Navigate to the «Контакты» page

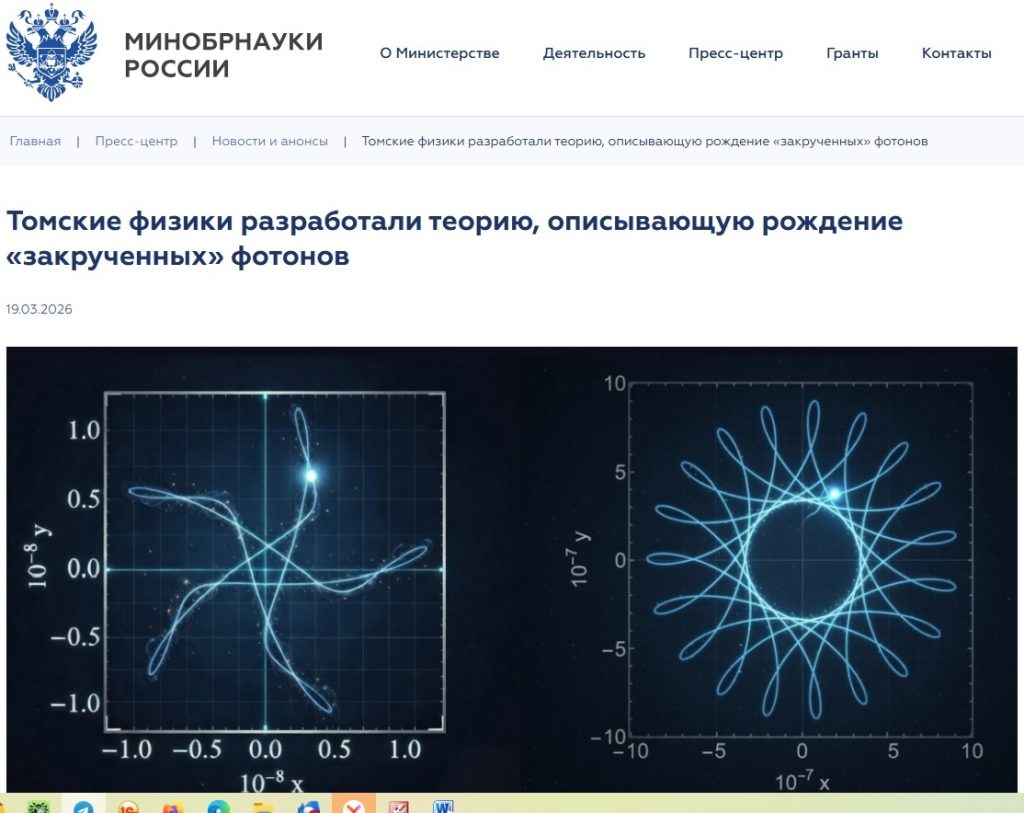(x=956, y=54)
